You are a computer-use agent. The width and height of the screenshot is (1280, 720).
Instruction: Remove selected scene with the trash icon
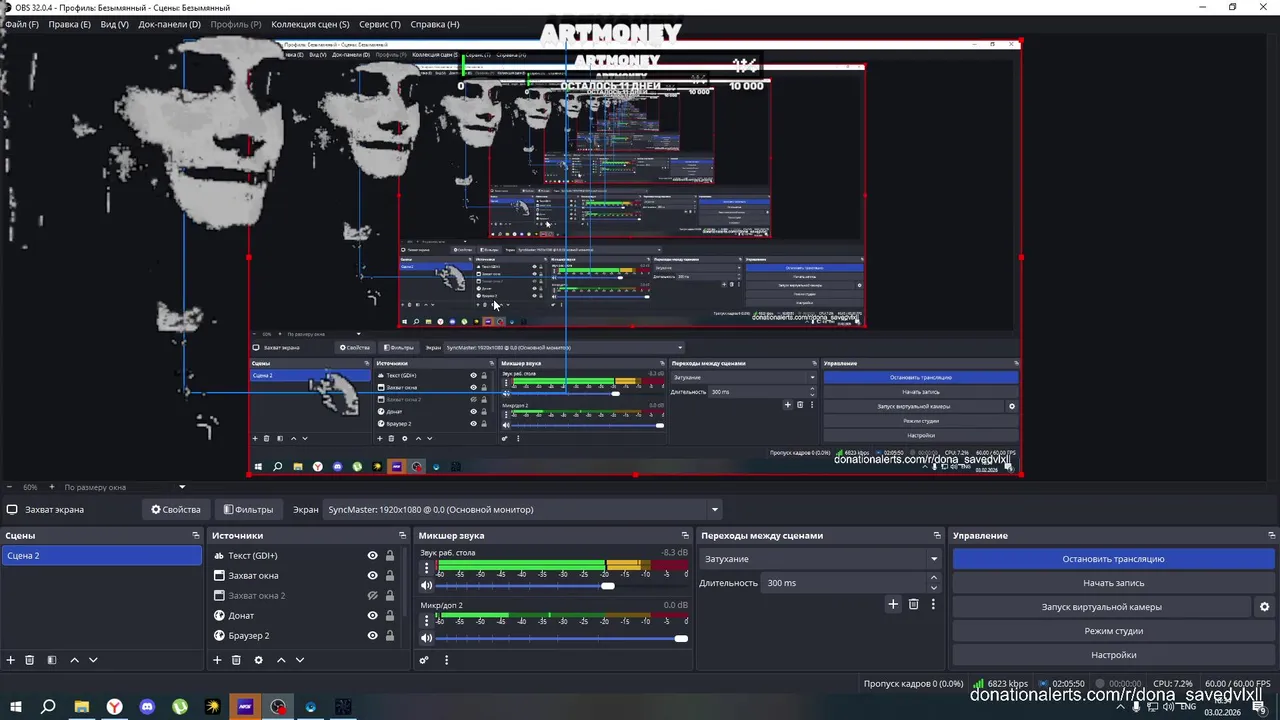(x=30, y=660)
